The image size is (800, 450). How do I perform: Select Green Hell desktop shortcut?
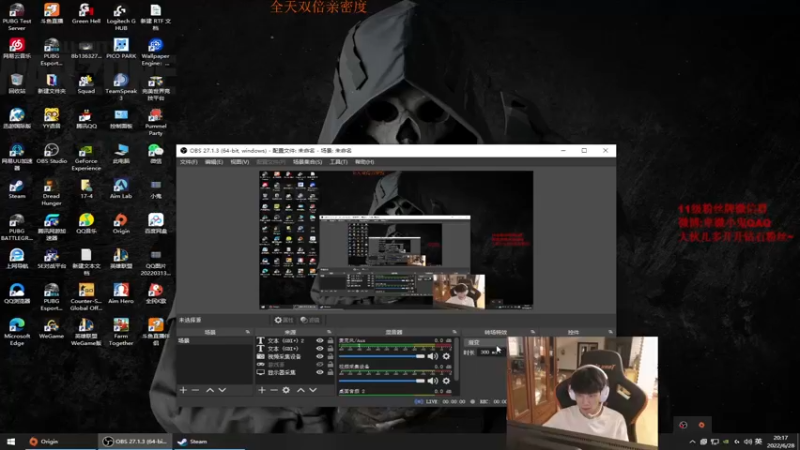click(86, 14)
